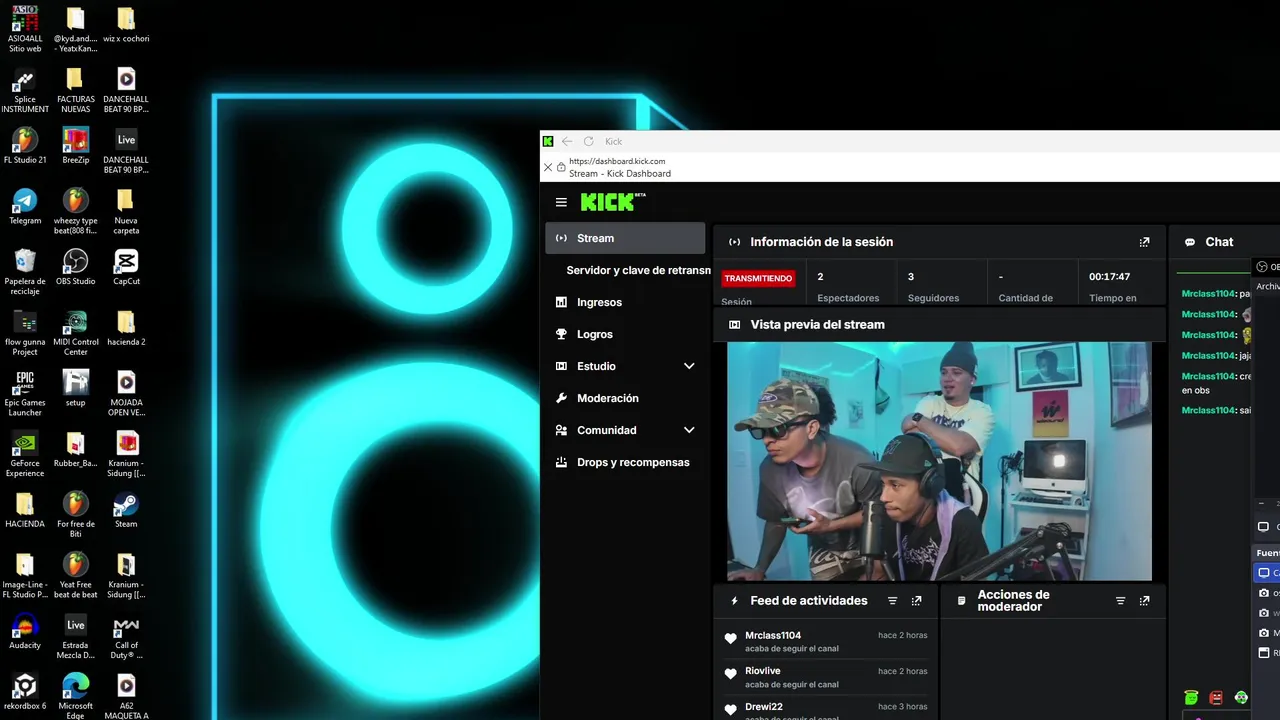The height and width of the screenshot is (720, 1280).
Task: Open GeForce Experience shortcut
Action: [x=25, y=454]
